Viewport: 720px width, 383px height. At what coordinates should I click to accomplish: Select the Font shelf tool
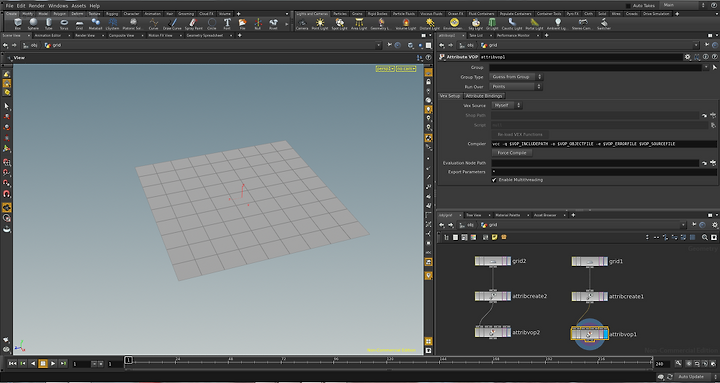(x=227, y=23)
